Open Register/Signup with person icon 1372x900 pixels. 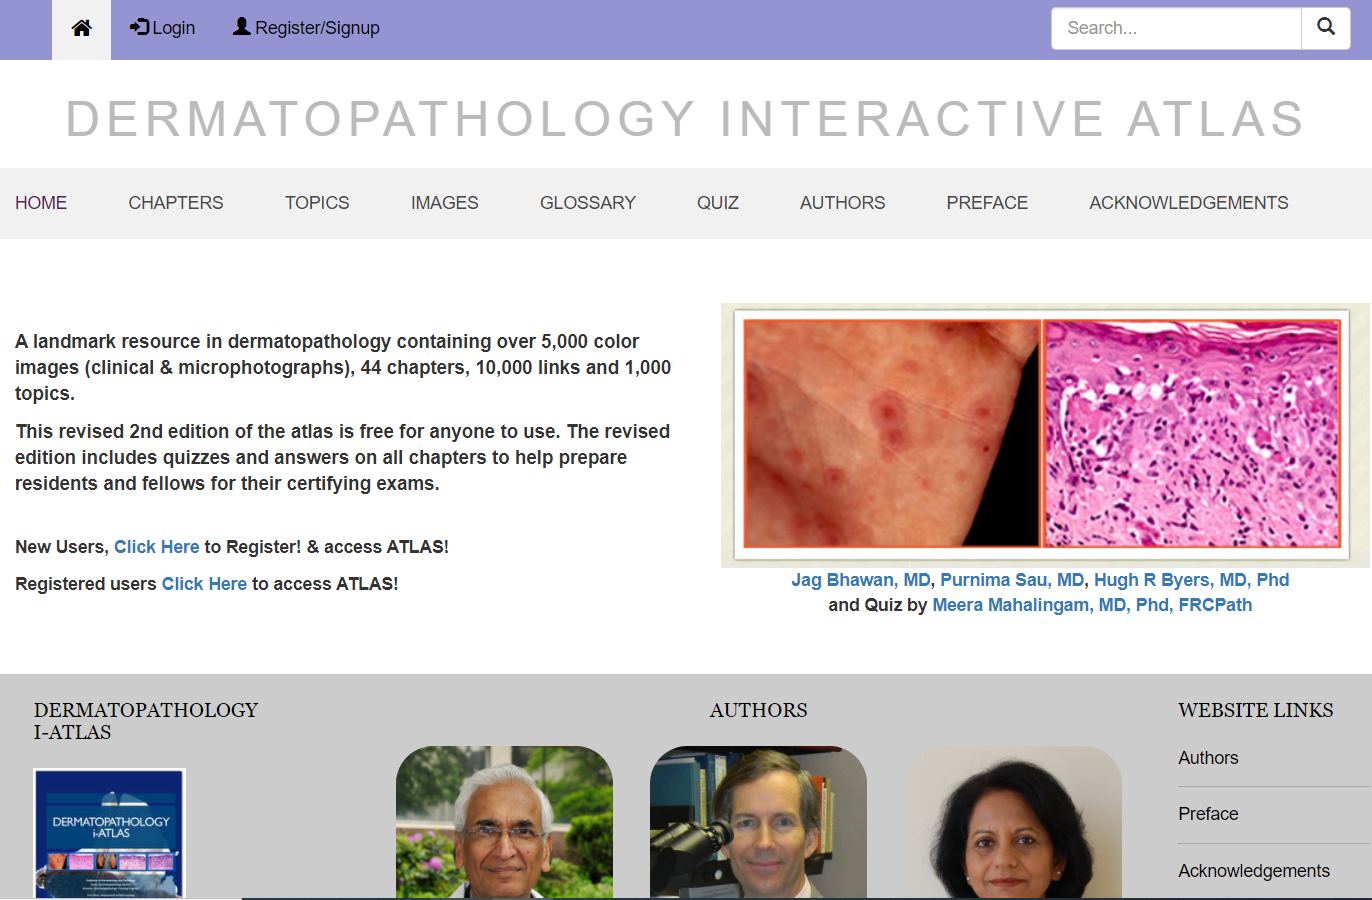point(306,28)
